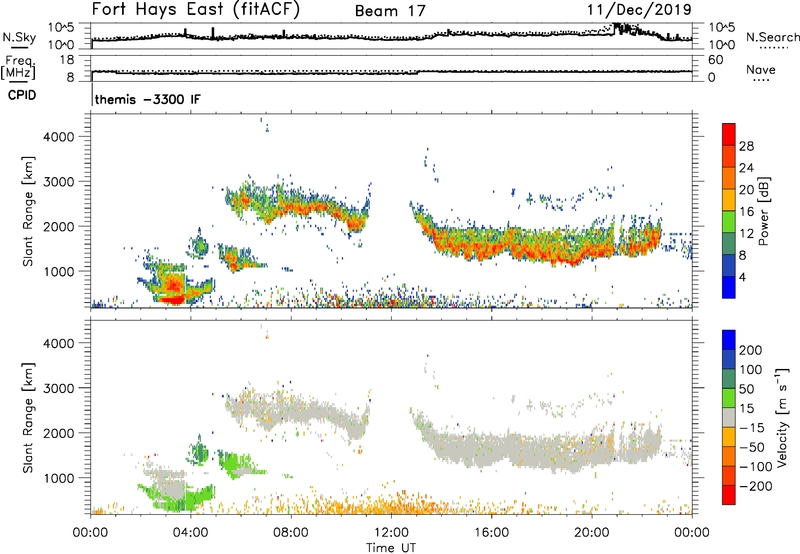This screenshot has height=554, width=800.
Task: Click the 'Nave' legend label
Action: [760, 69]
